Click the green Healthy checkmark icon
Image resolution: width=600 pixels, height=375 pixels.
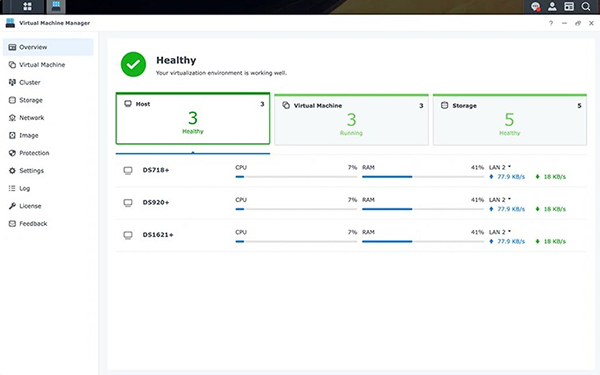(133, 64)
